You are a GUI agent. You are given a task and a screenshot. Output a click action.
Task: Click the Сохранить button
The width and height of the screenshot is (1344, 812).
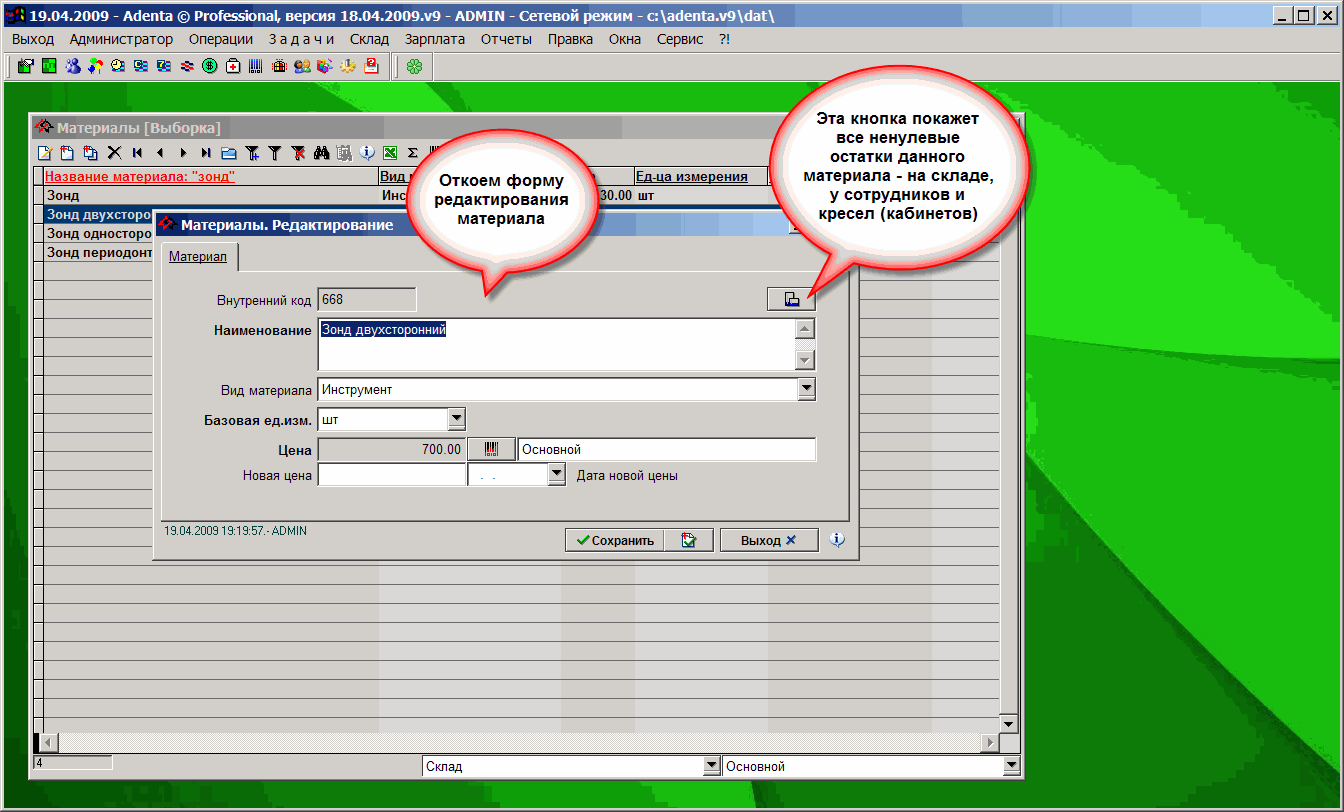(612, 540)
